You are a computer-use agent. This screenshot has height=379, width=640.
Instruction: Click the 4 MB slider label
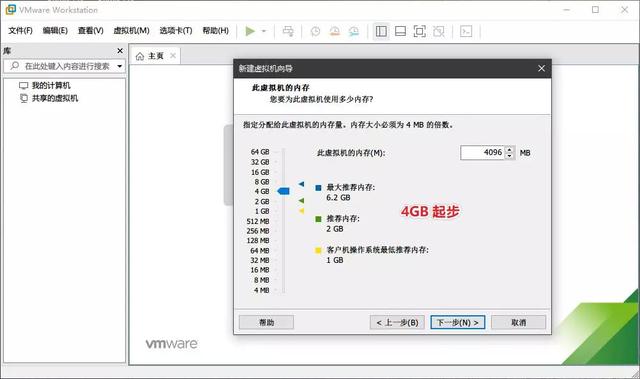[262, 290]
